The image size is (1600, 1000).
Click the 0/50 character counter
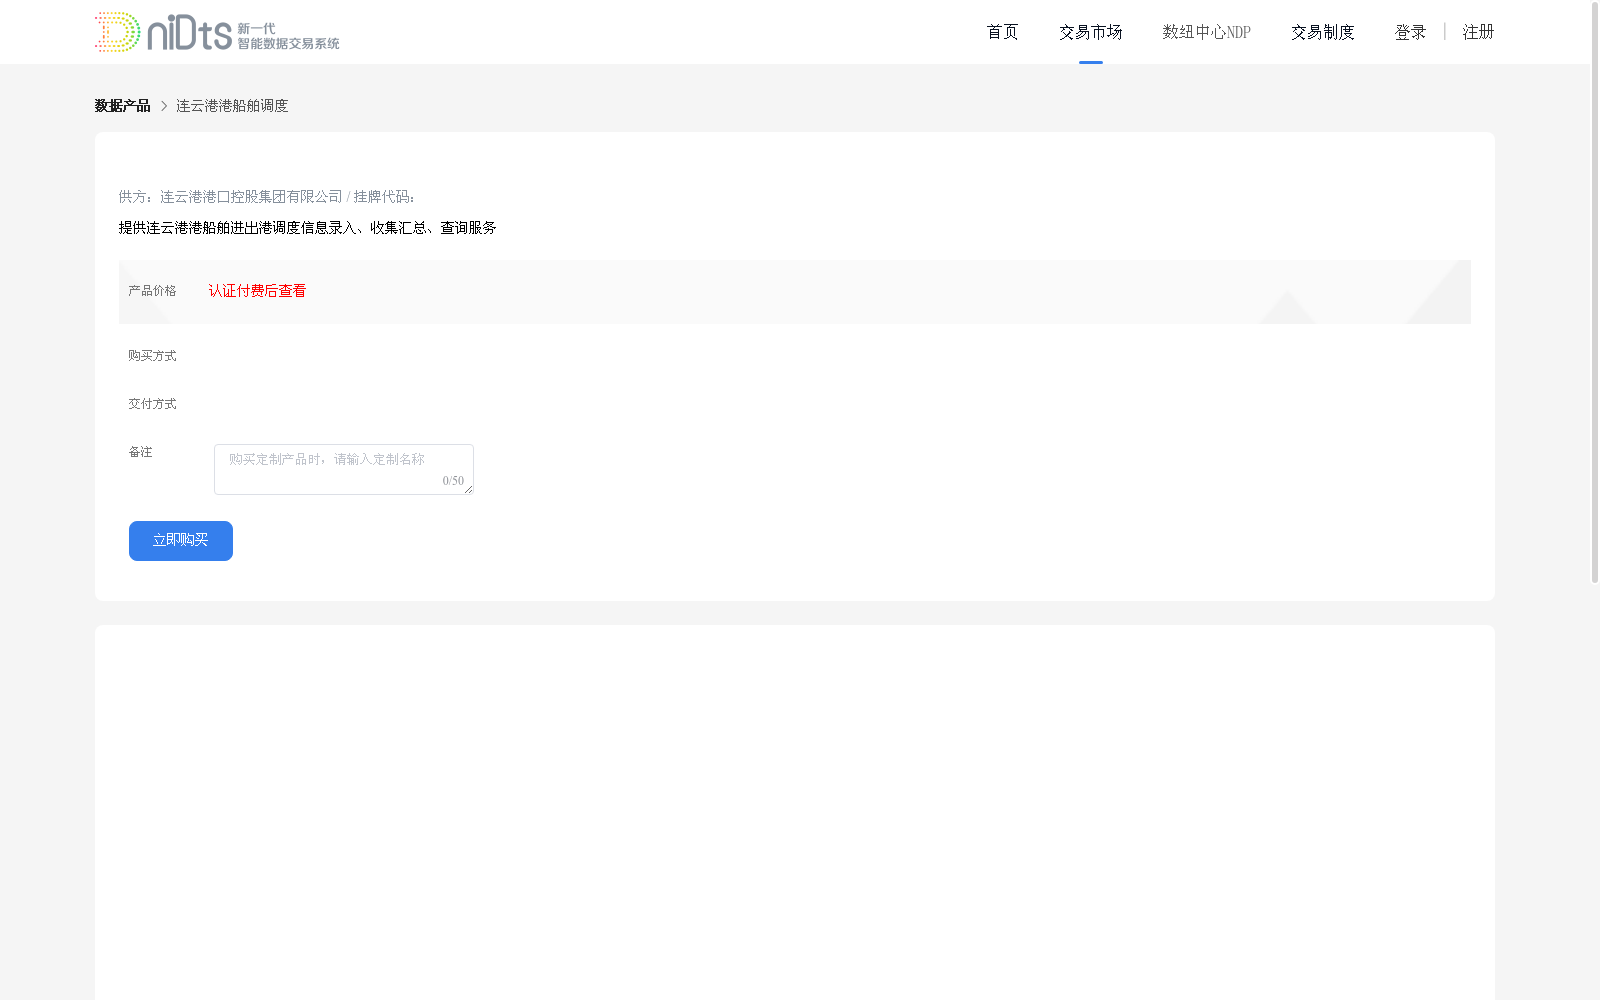click(453, 481)
